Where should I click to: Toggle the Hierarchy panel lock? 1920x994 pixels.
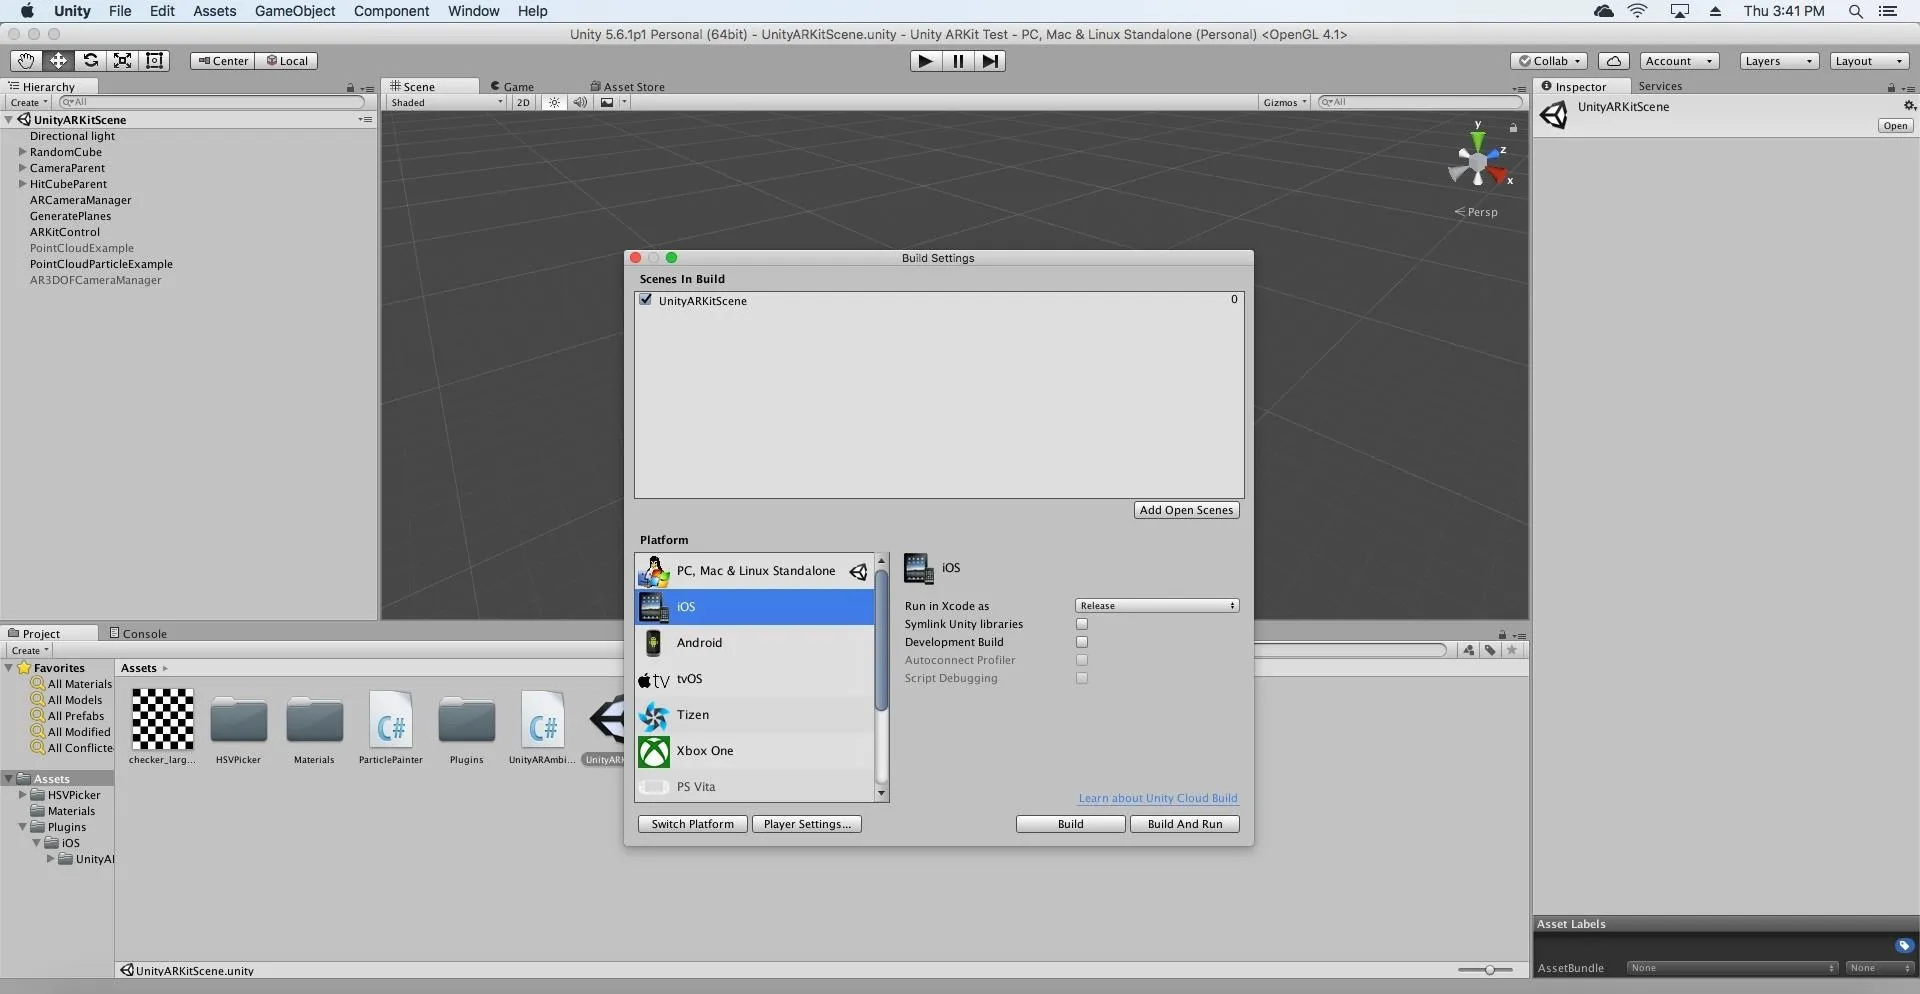click(350, 88)
